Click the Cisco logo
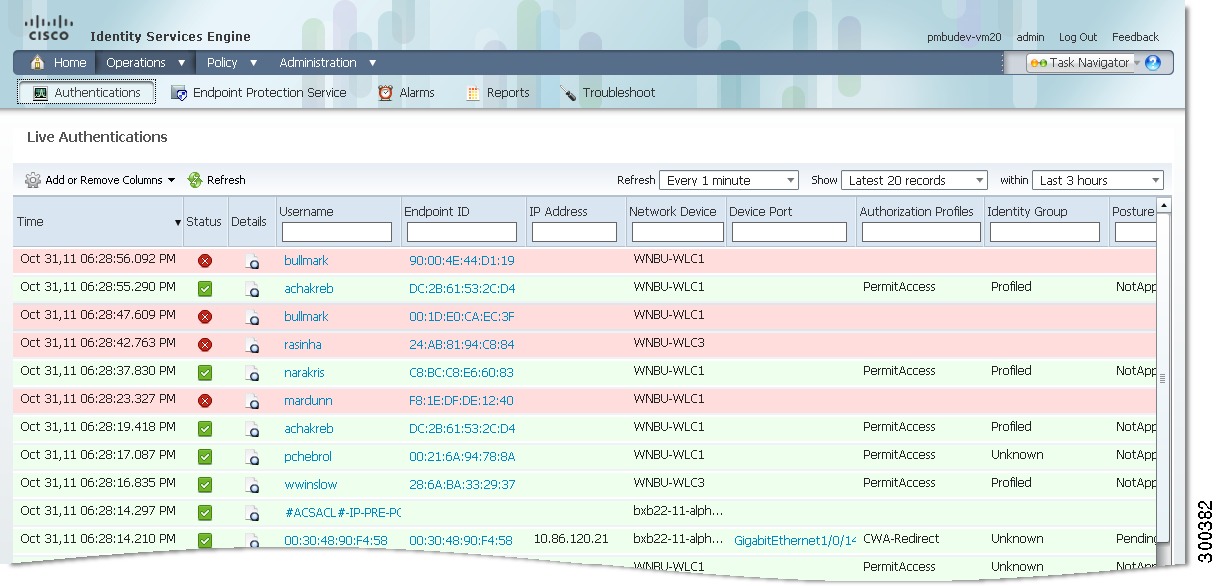The width and height of the screenshot is (1217, 586). tap(48, 27)
